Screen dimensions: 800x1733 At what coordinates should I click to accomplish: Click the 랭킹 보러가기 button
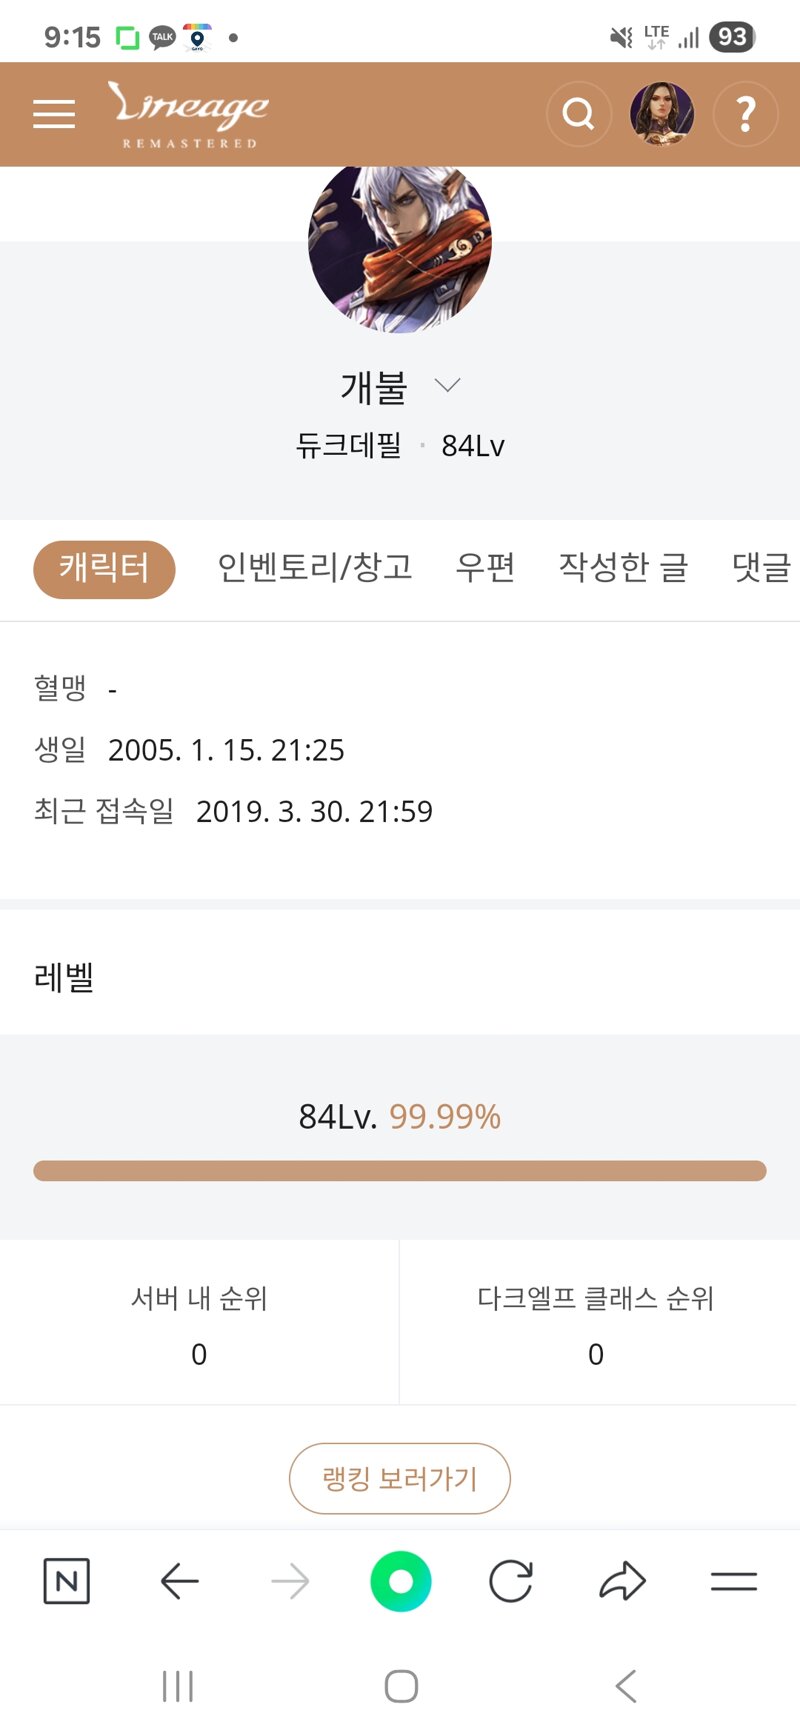tap(400, 1478)
